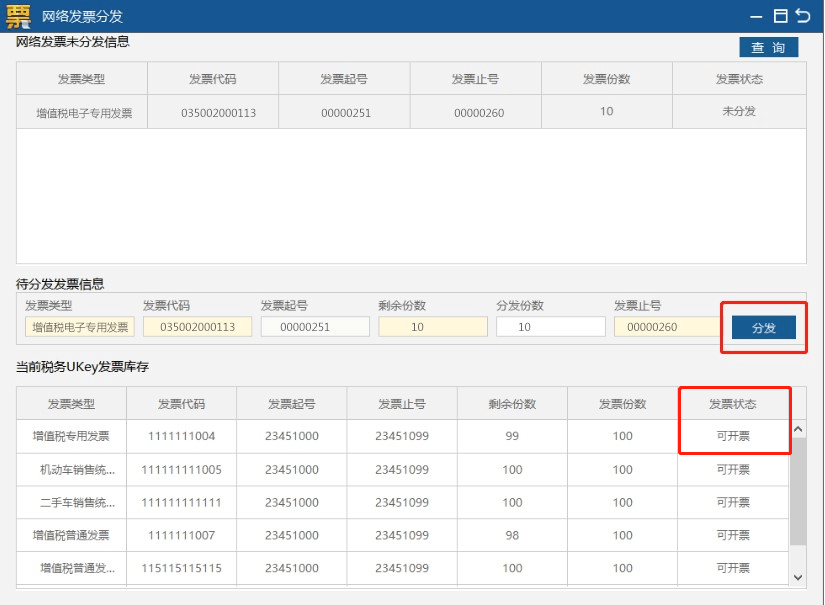Click the inventory table scroll-up arrow
The height and width of the screenshot is (605, 825).
pyautogui.click(x=797, y=429)
